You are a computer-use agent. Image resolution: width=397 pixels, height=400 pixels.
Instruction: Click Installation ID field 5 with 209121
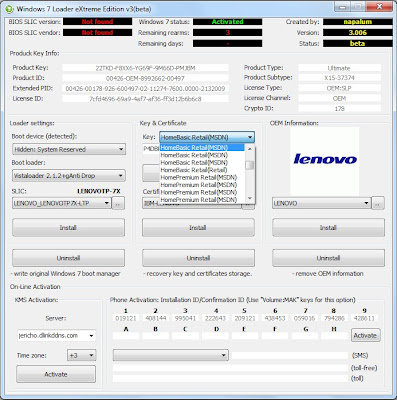click(x=245, y=318)
